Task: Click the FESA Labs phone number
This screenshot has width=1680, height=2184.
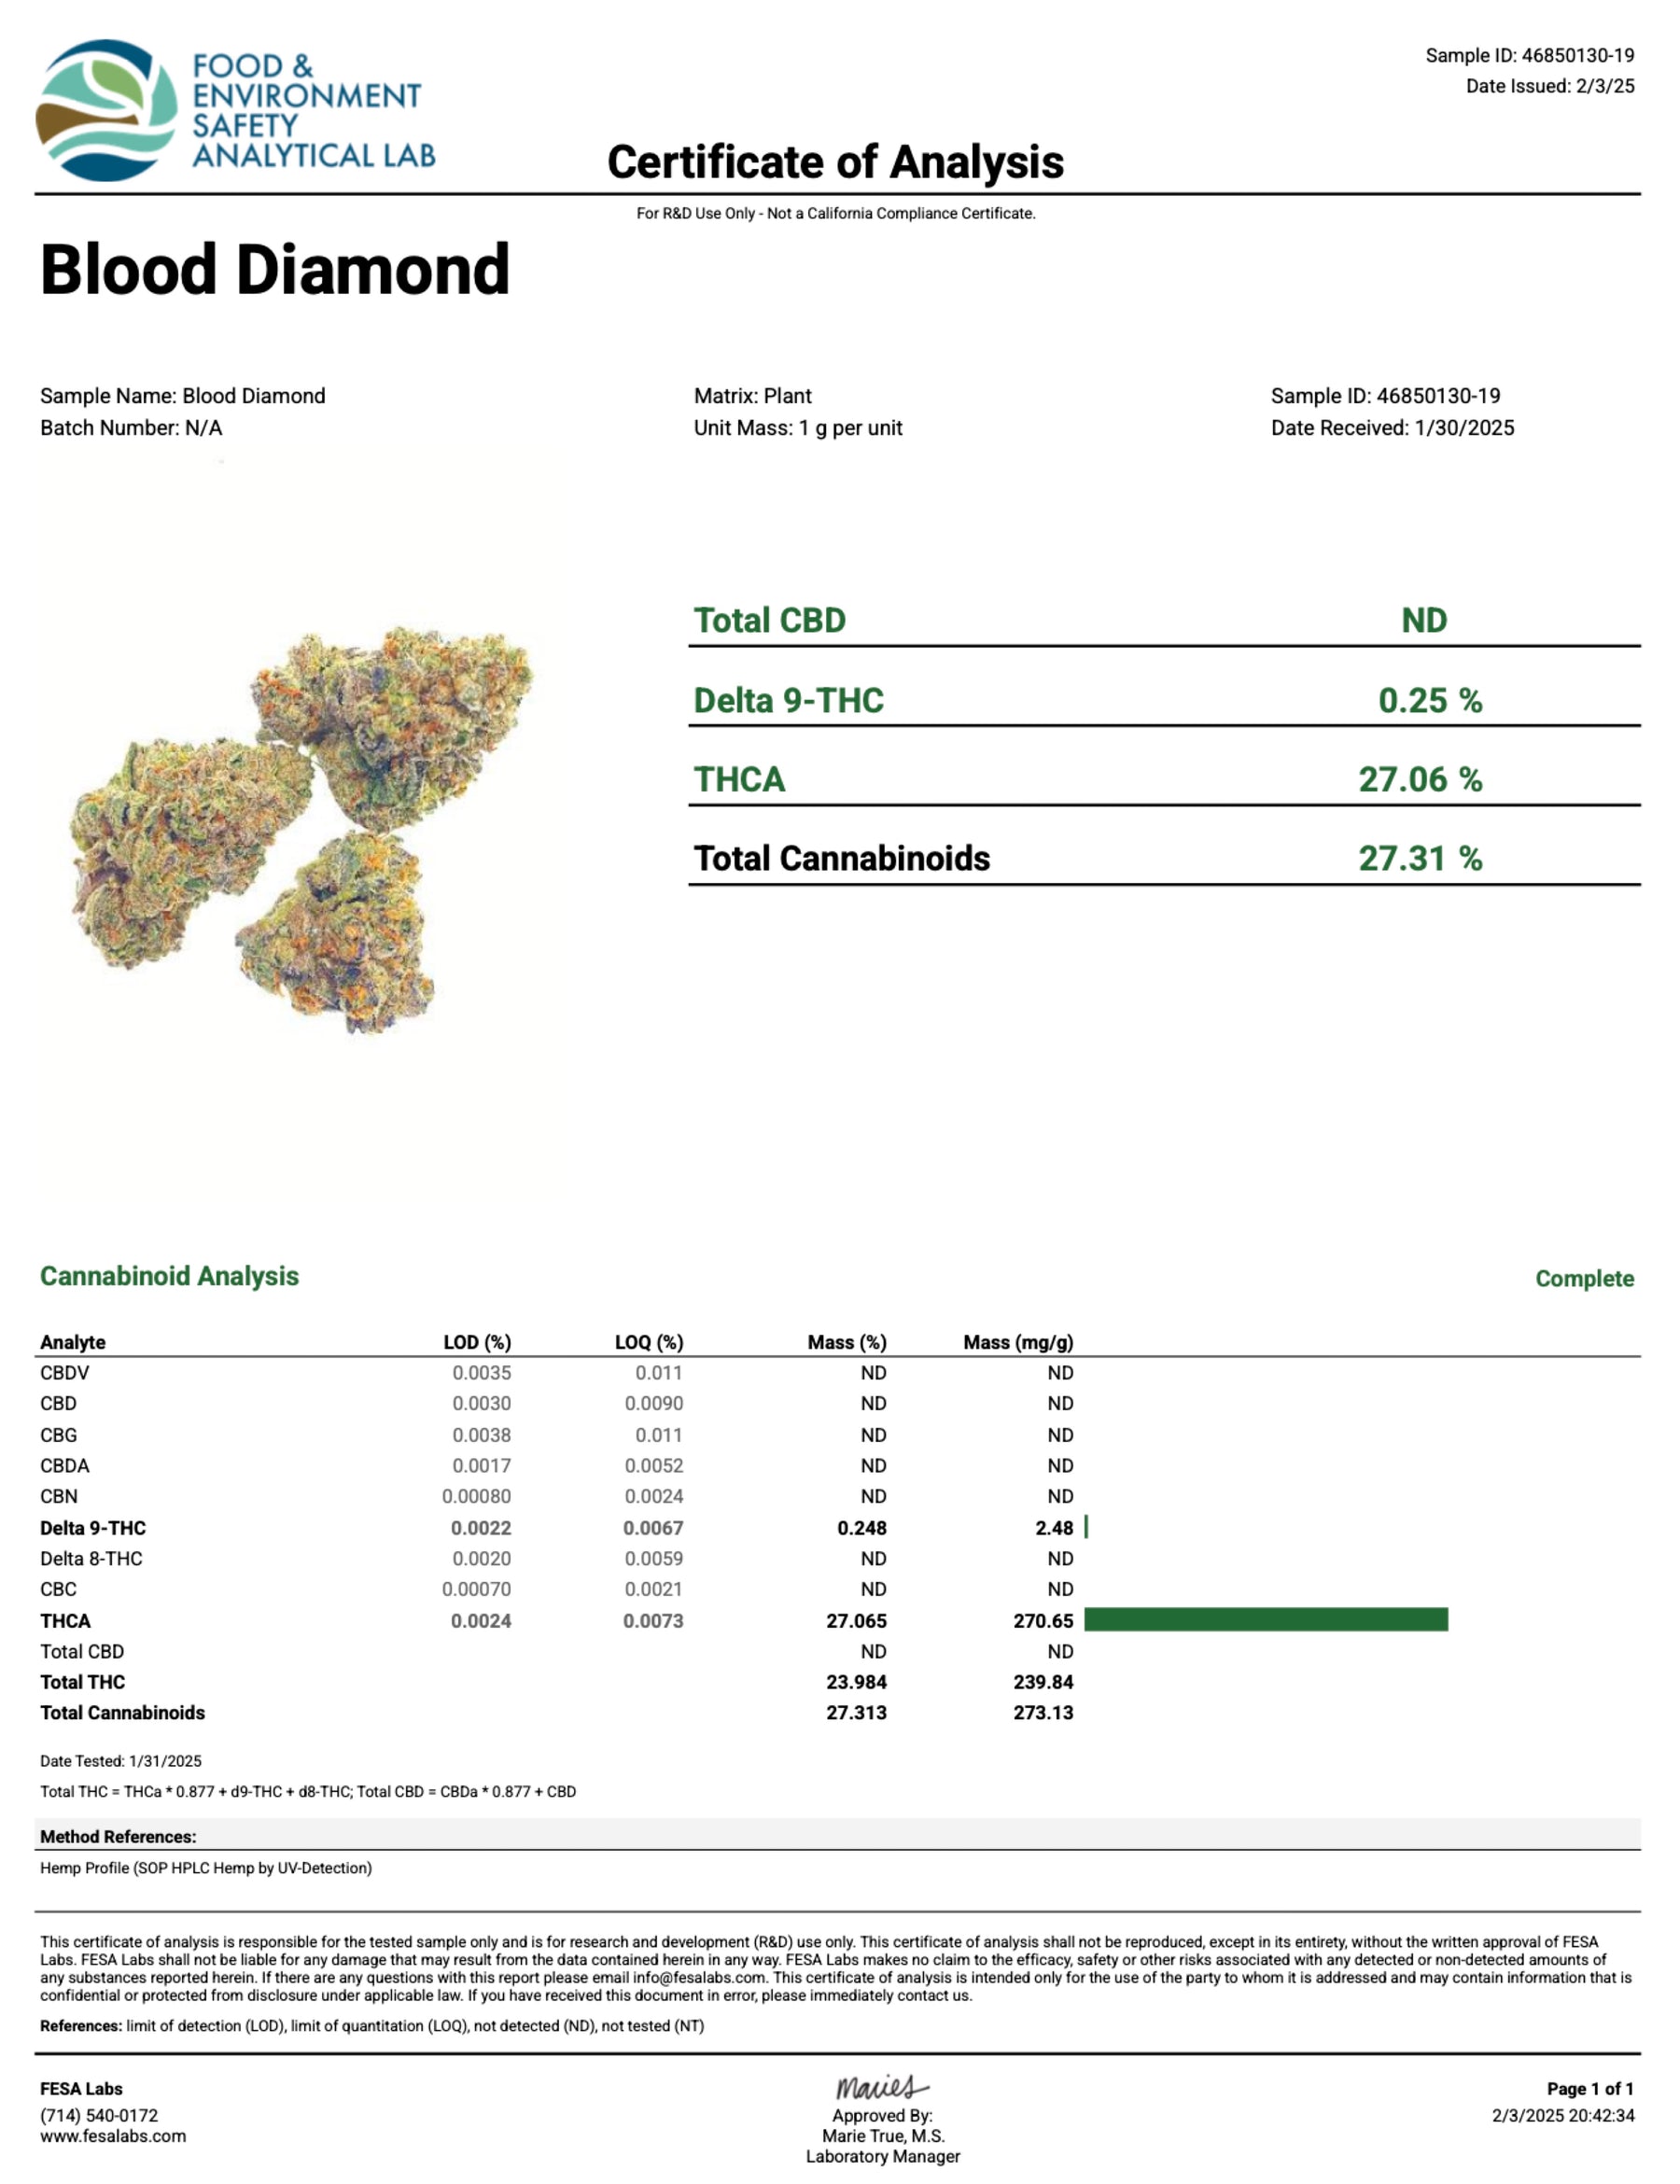Action: [99, 2115]
